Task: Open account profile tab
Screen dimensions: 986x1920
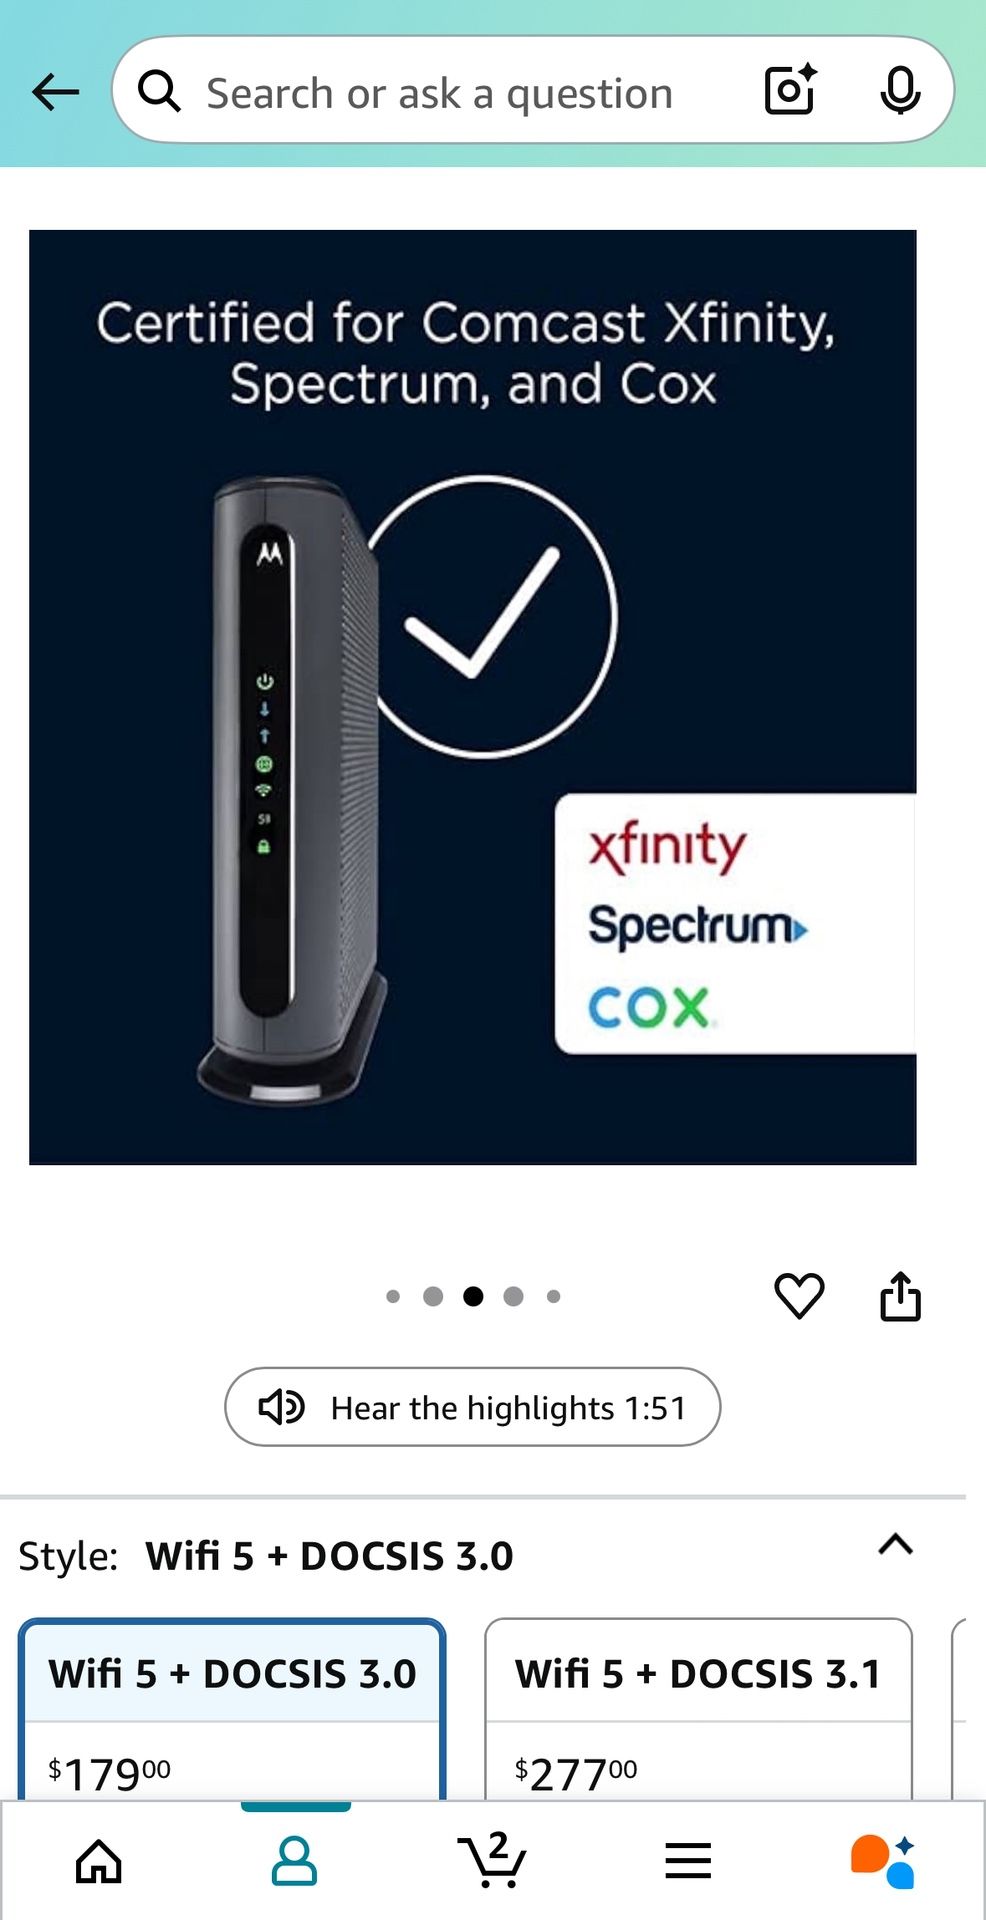Action: click(x=295, y=1861)
